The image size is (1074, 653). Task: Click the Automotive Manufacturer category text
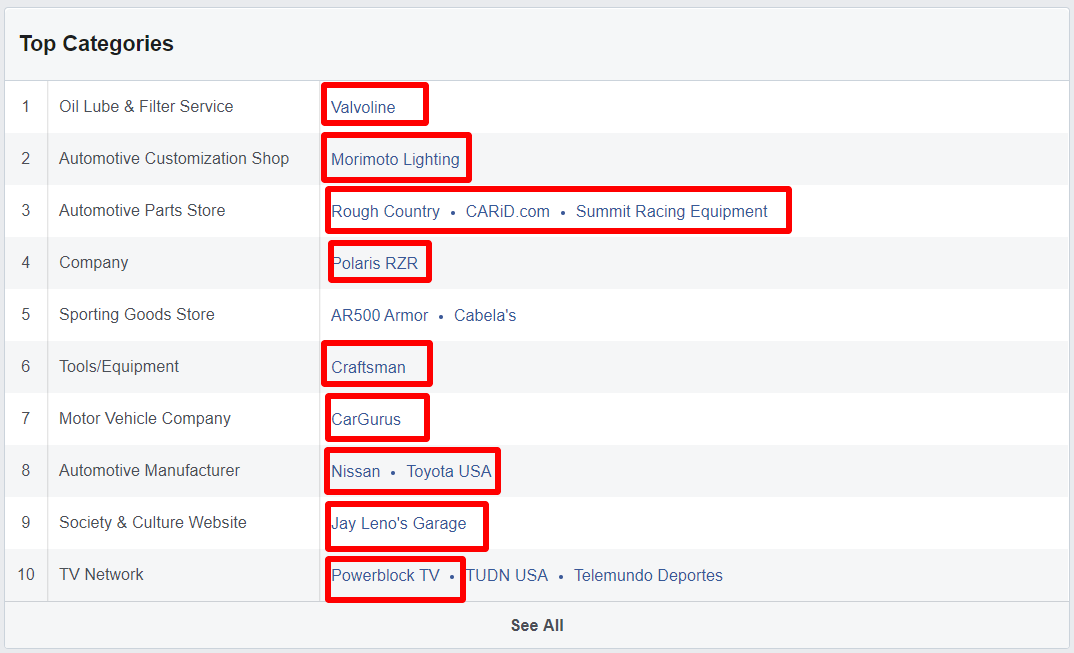(x=149, y=471)
